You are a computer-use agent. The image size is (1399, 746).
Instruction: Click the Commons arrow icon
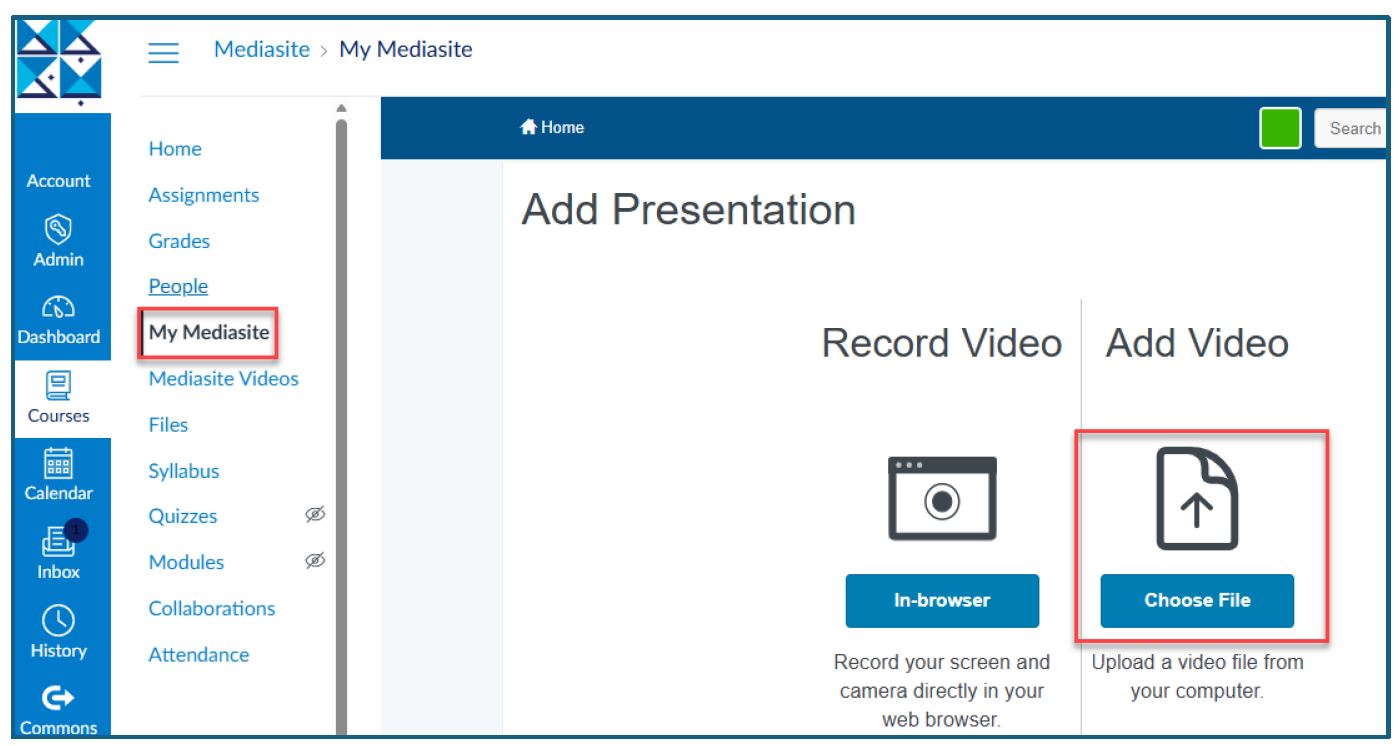click(x=58, y=697)
